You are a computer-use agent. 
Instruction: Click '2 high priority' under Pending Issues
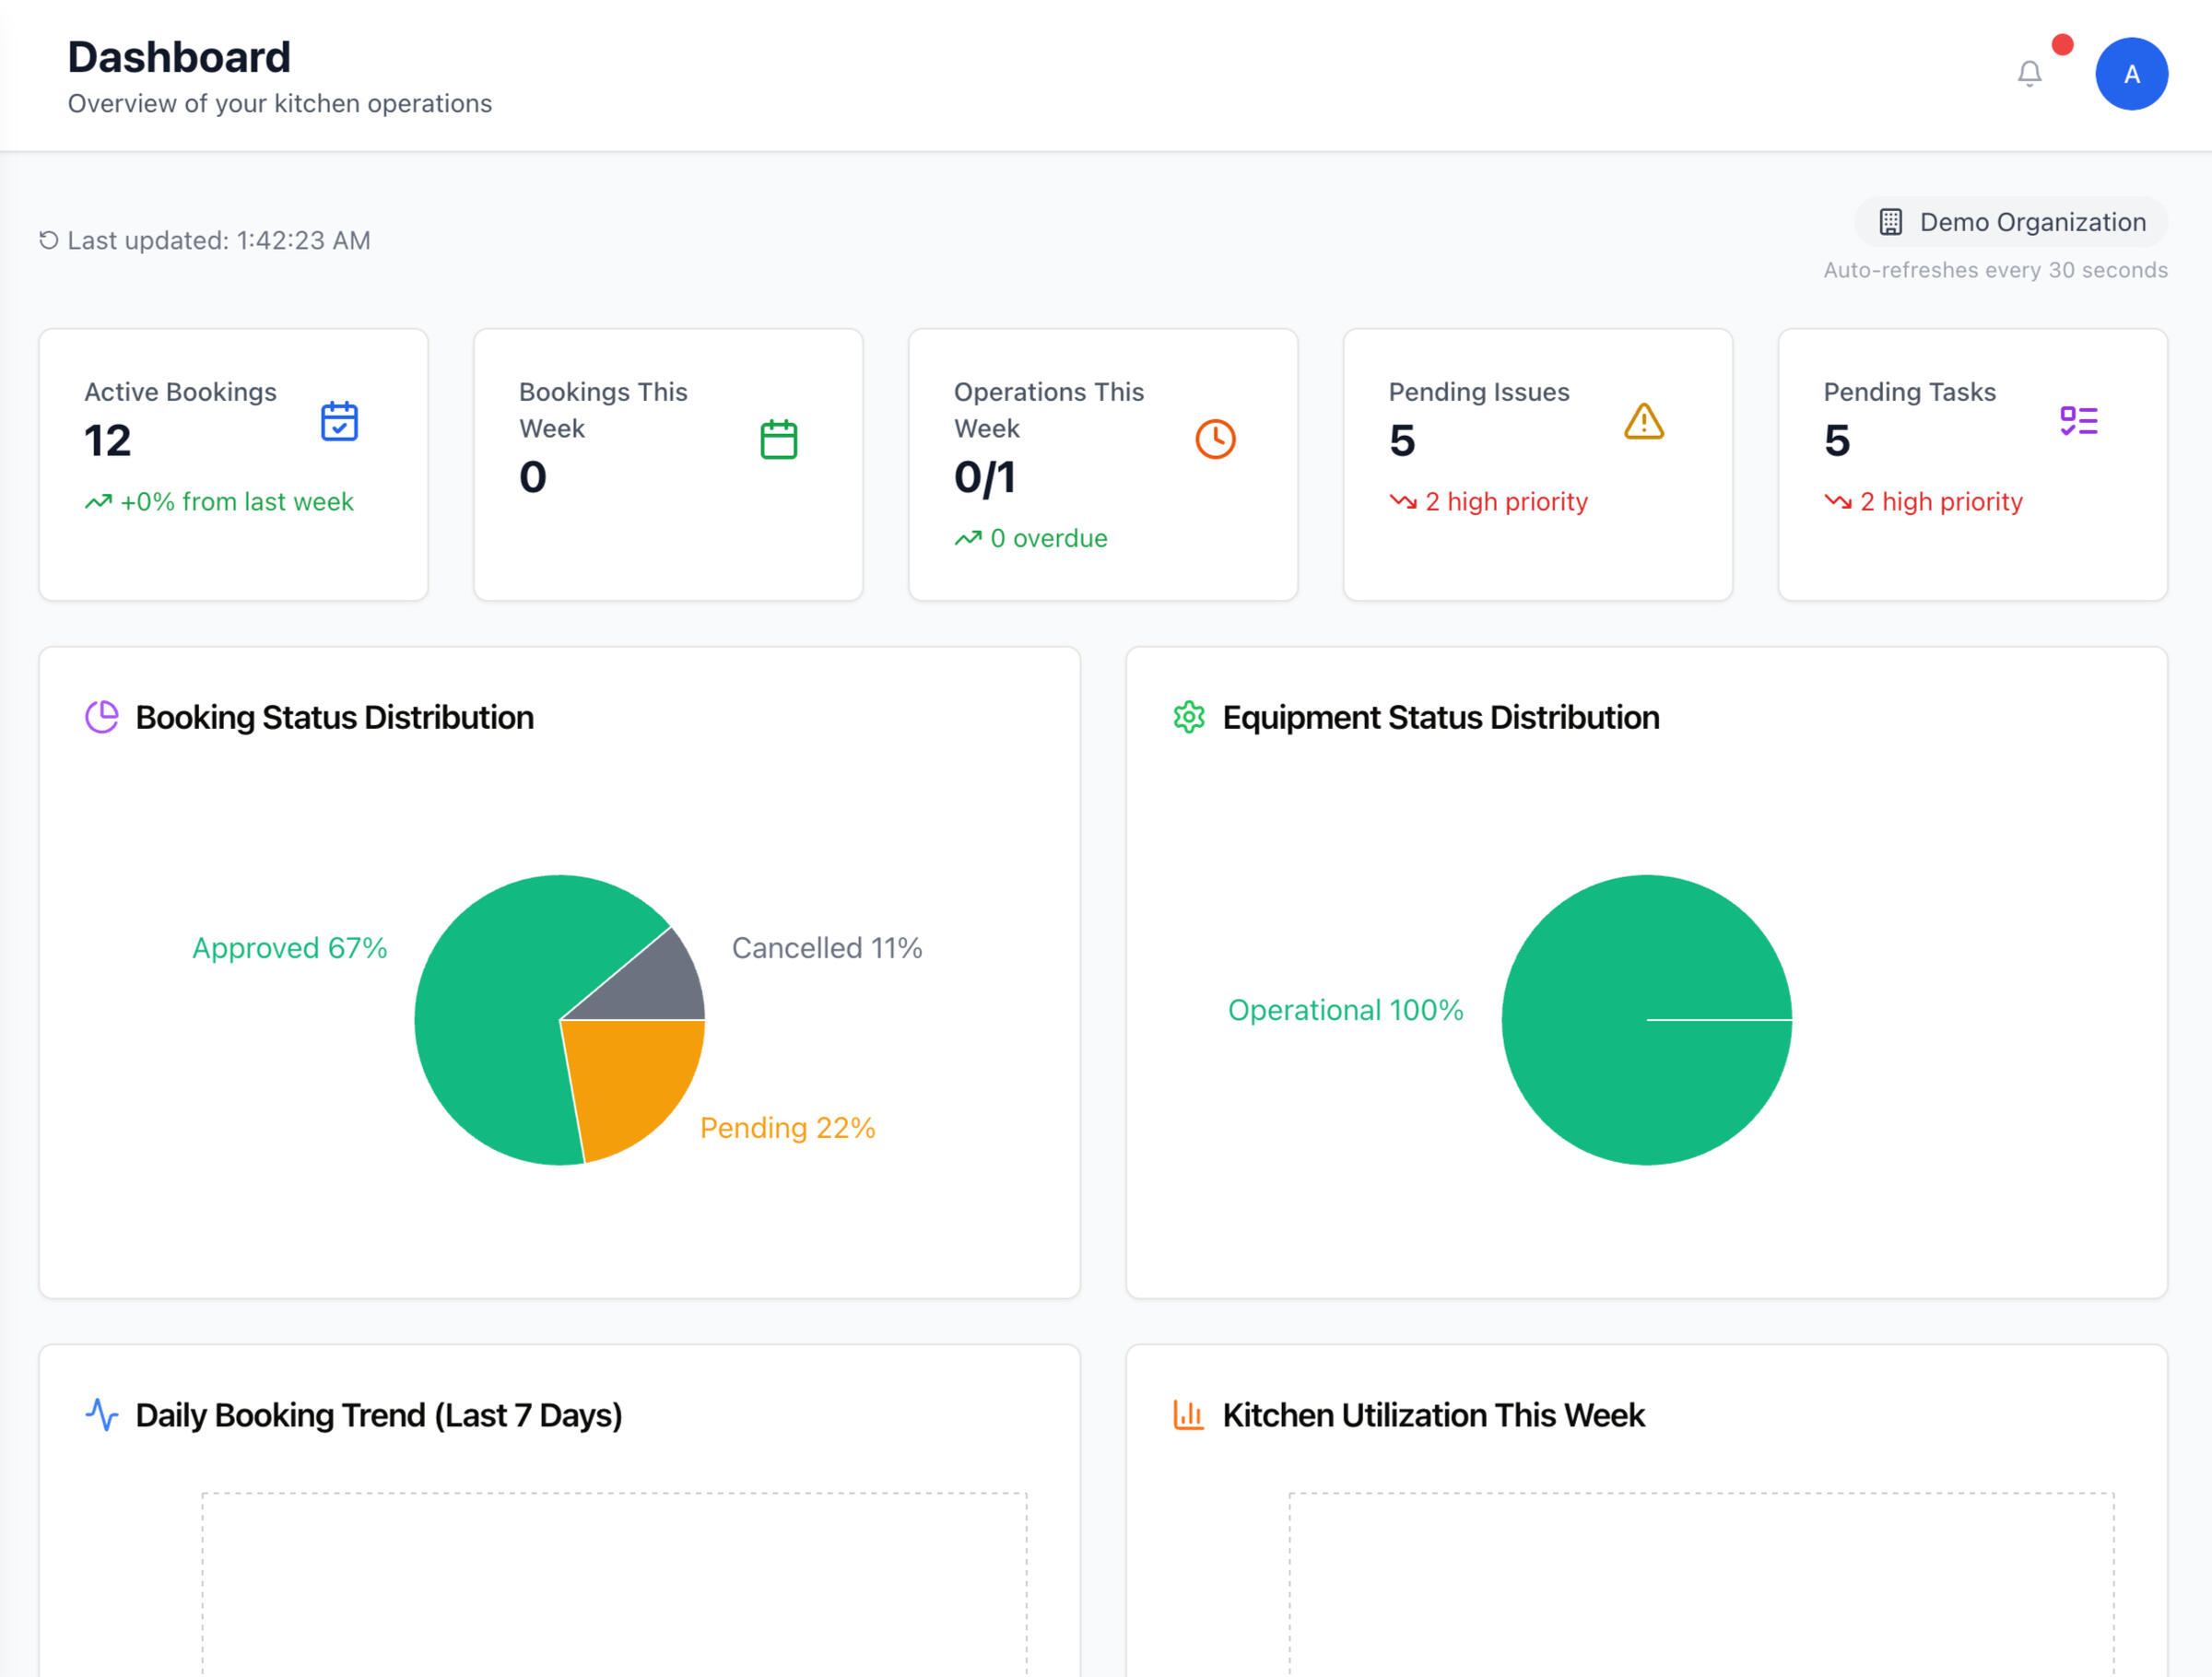point(1505,501)
